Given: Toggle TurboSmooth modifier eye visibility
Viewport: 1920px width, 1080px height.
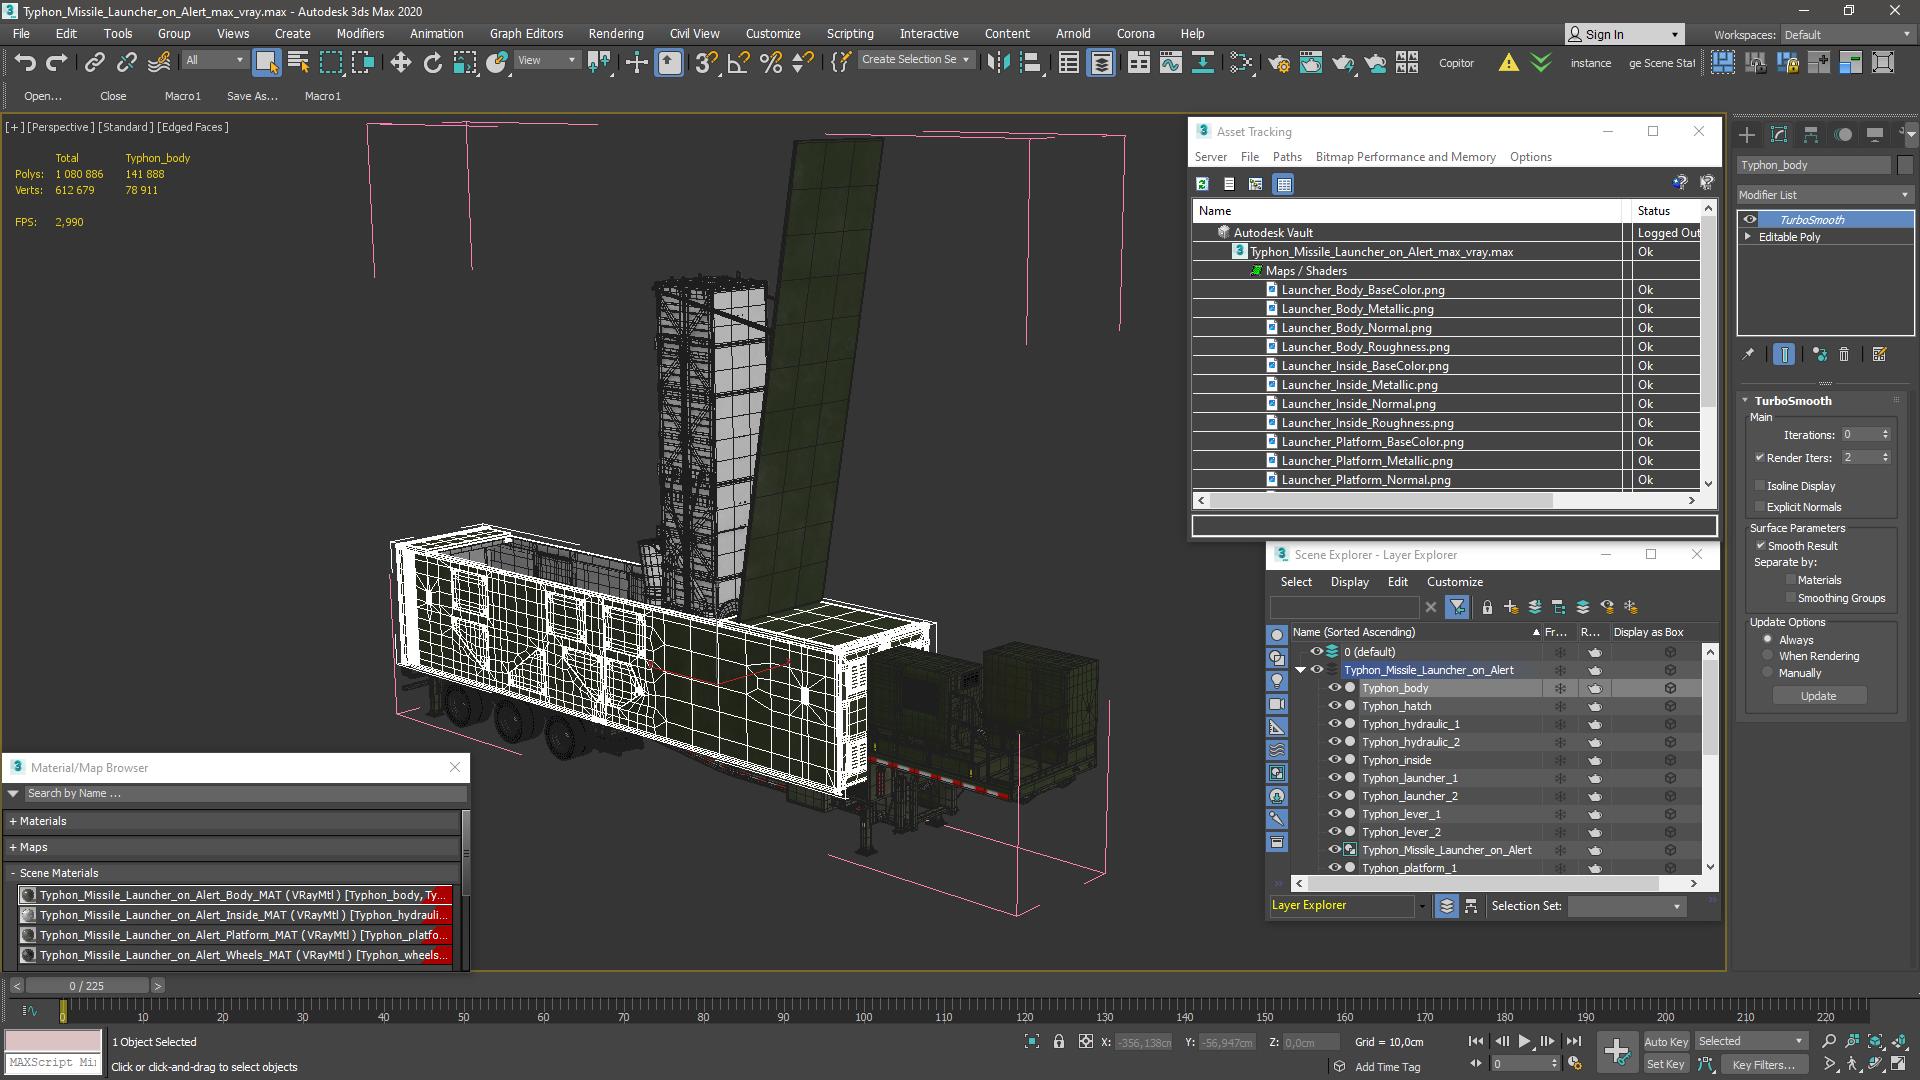Looking at the screenshot, I should tap(1750, 220).
